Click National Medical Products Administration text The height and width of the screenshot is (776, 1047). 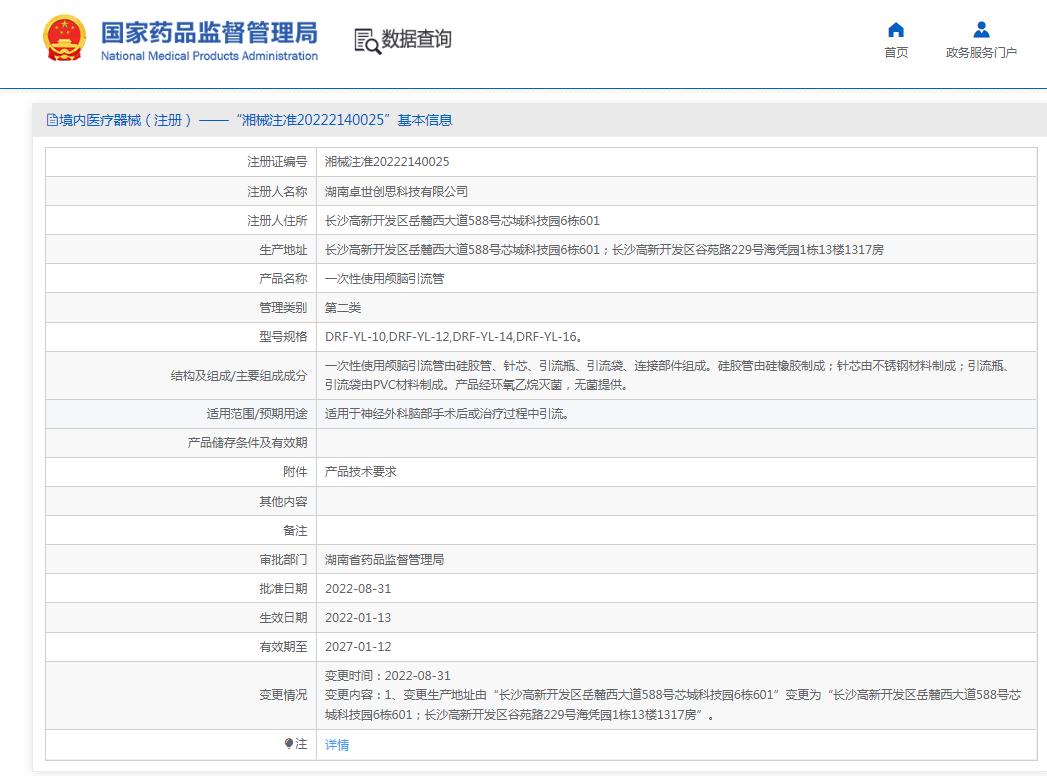(209, 56)
